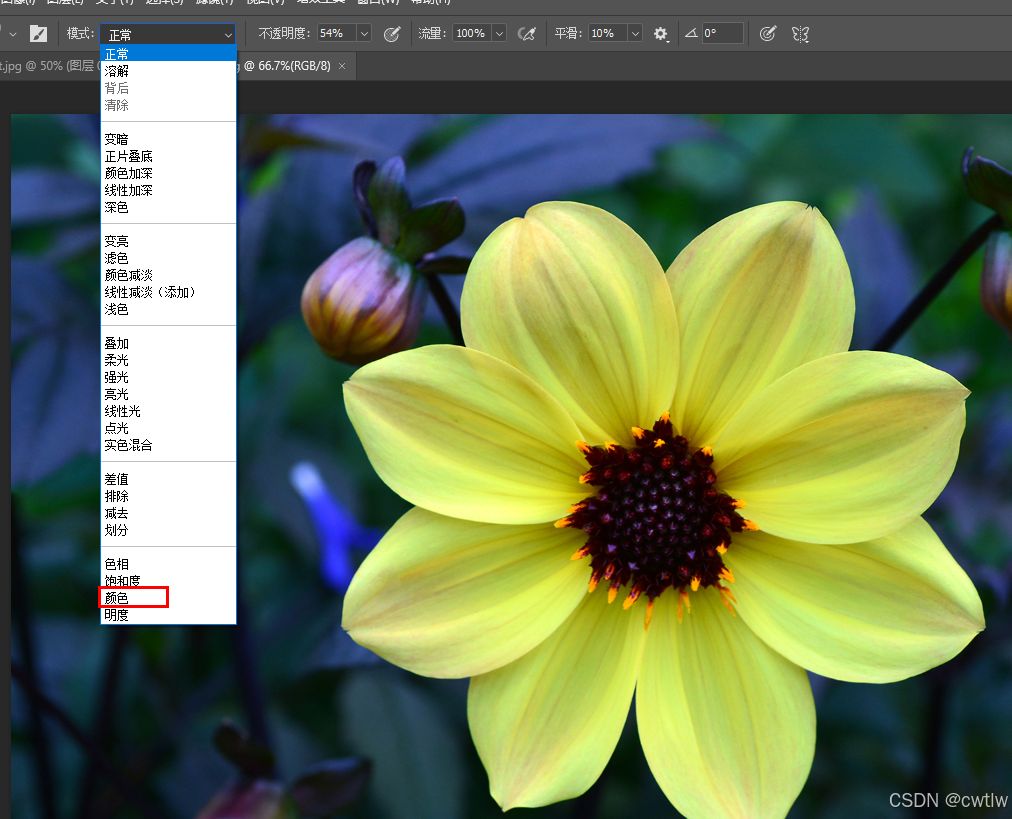Screen dimensions: 1012x819
Task: Switch to the jpg @ 50% document tab
Action: pos(48,66)
